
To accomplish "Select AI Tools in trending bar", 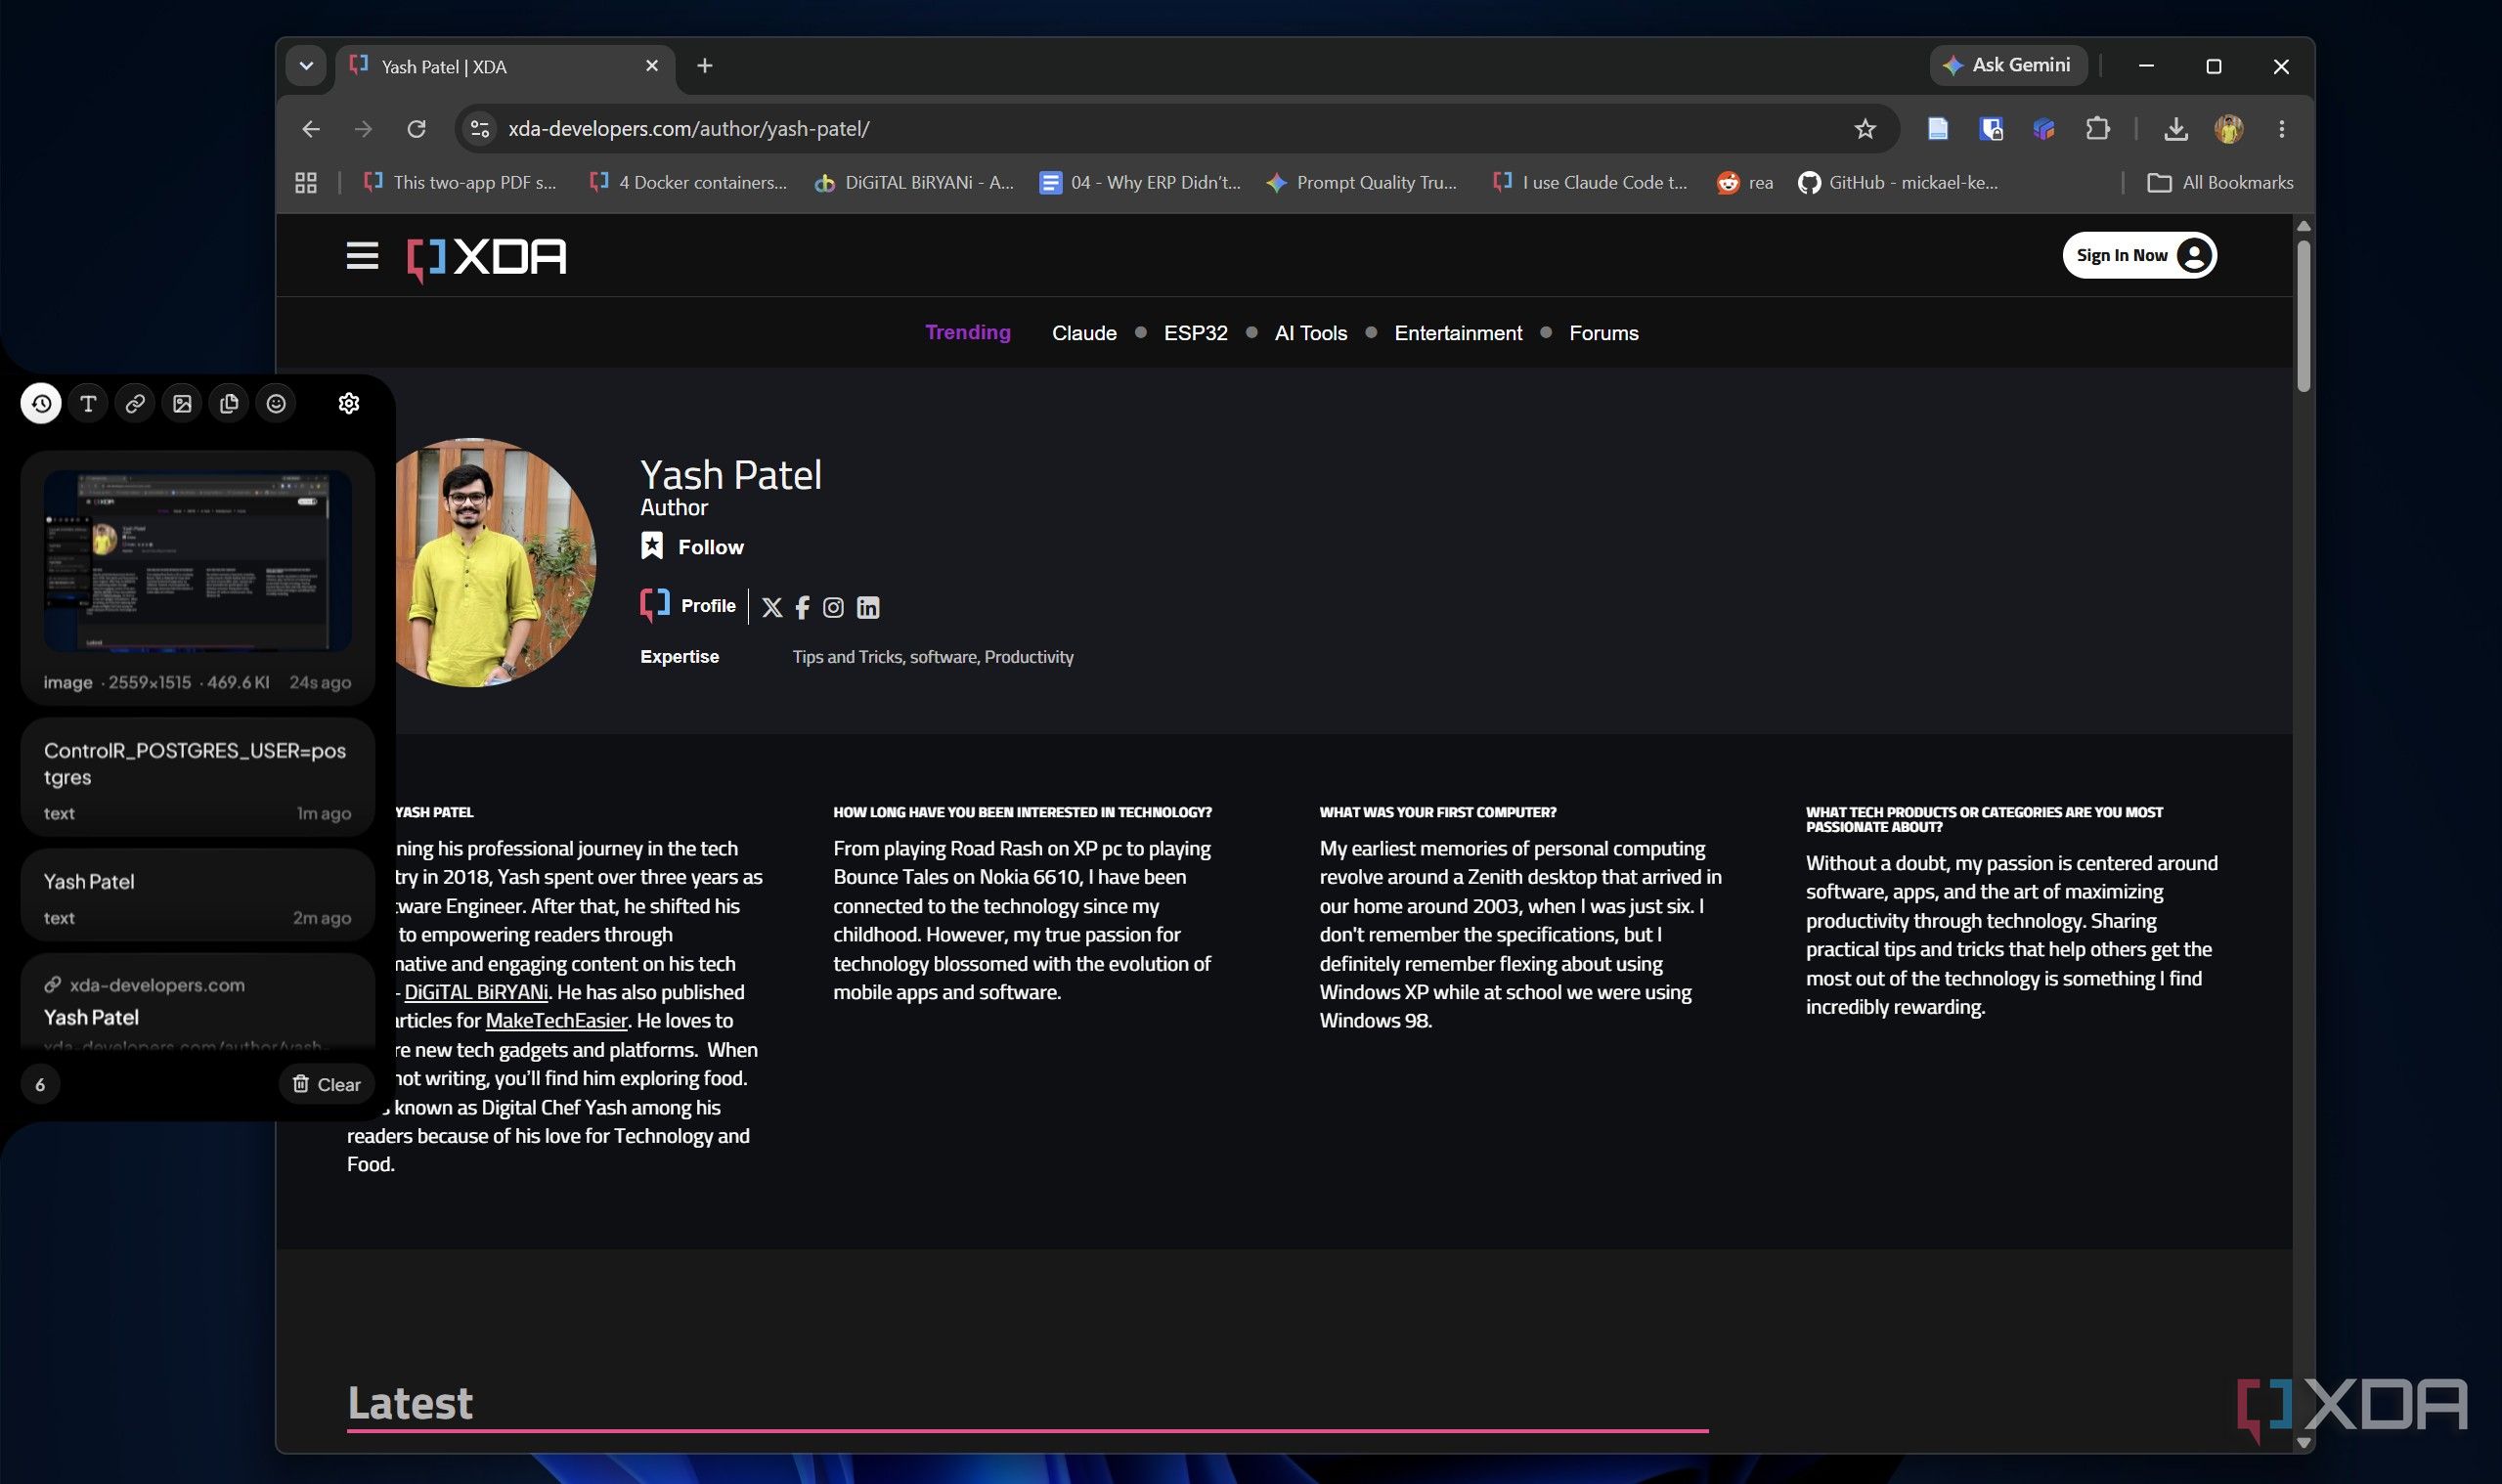I will pos(1310,333).
